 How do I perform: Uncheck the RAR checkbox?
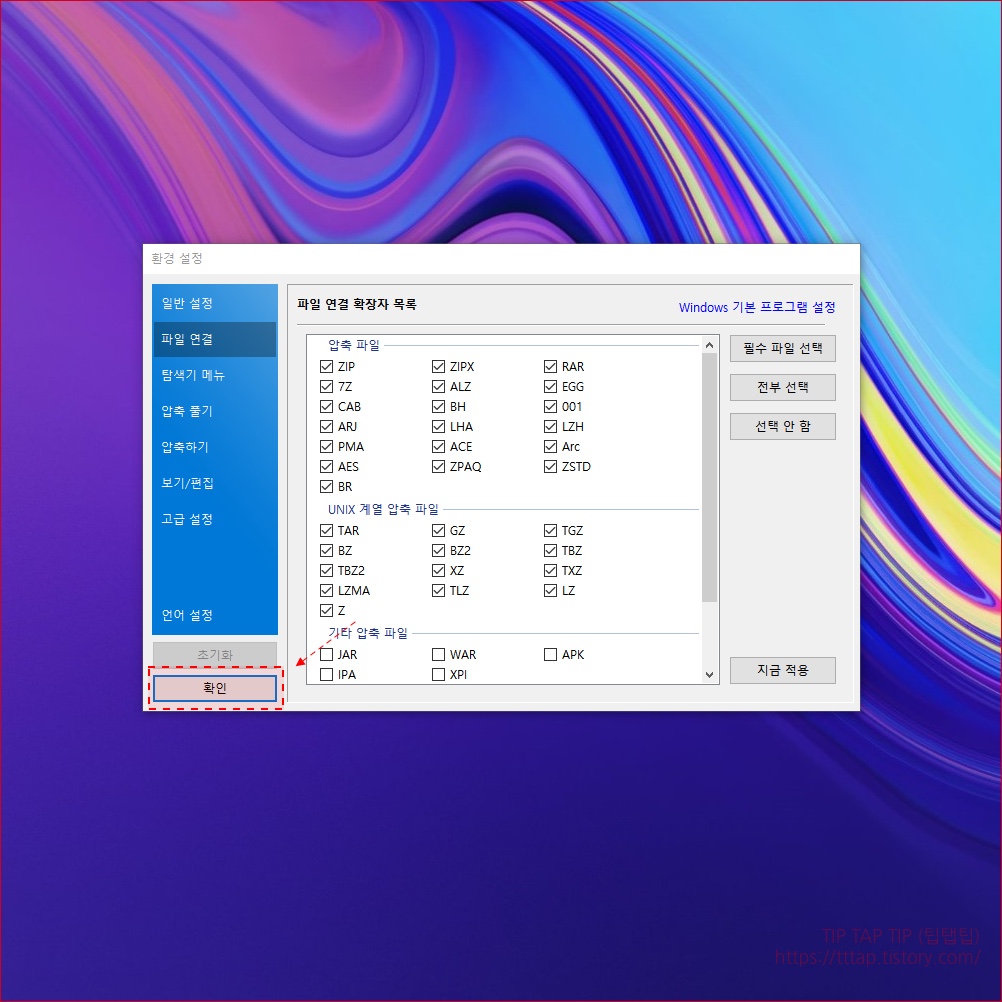550,366
